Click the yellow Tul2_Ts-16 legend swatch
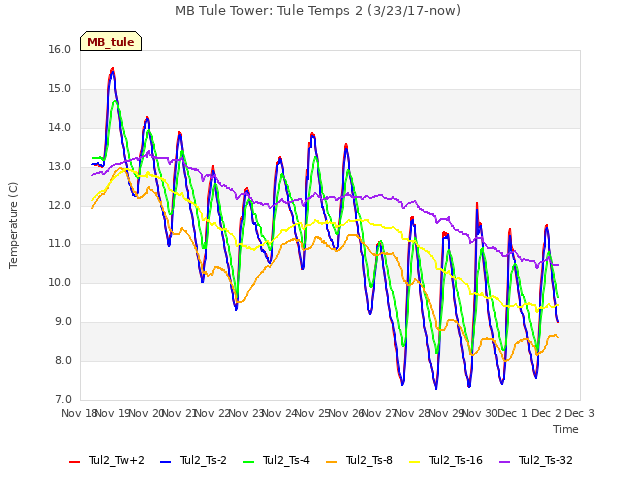Screen dimensions: 640x480 tap(414, 462)
